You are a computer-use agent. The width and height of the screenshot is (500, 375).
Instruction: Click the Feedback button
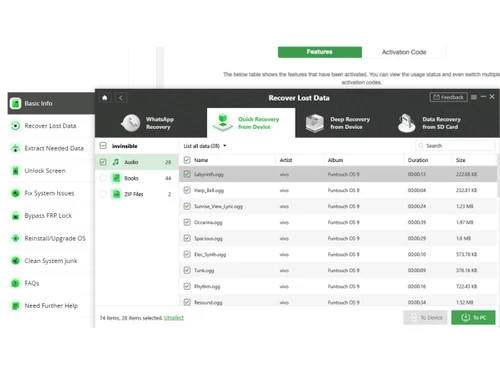point(448,97)
